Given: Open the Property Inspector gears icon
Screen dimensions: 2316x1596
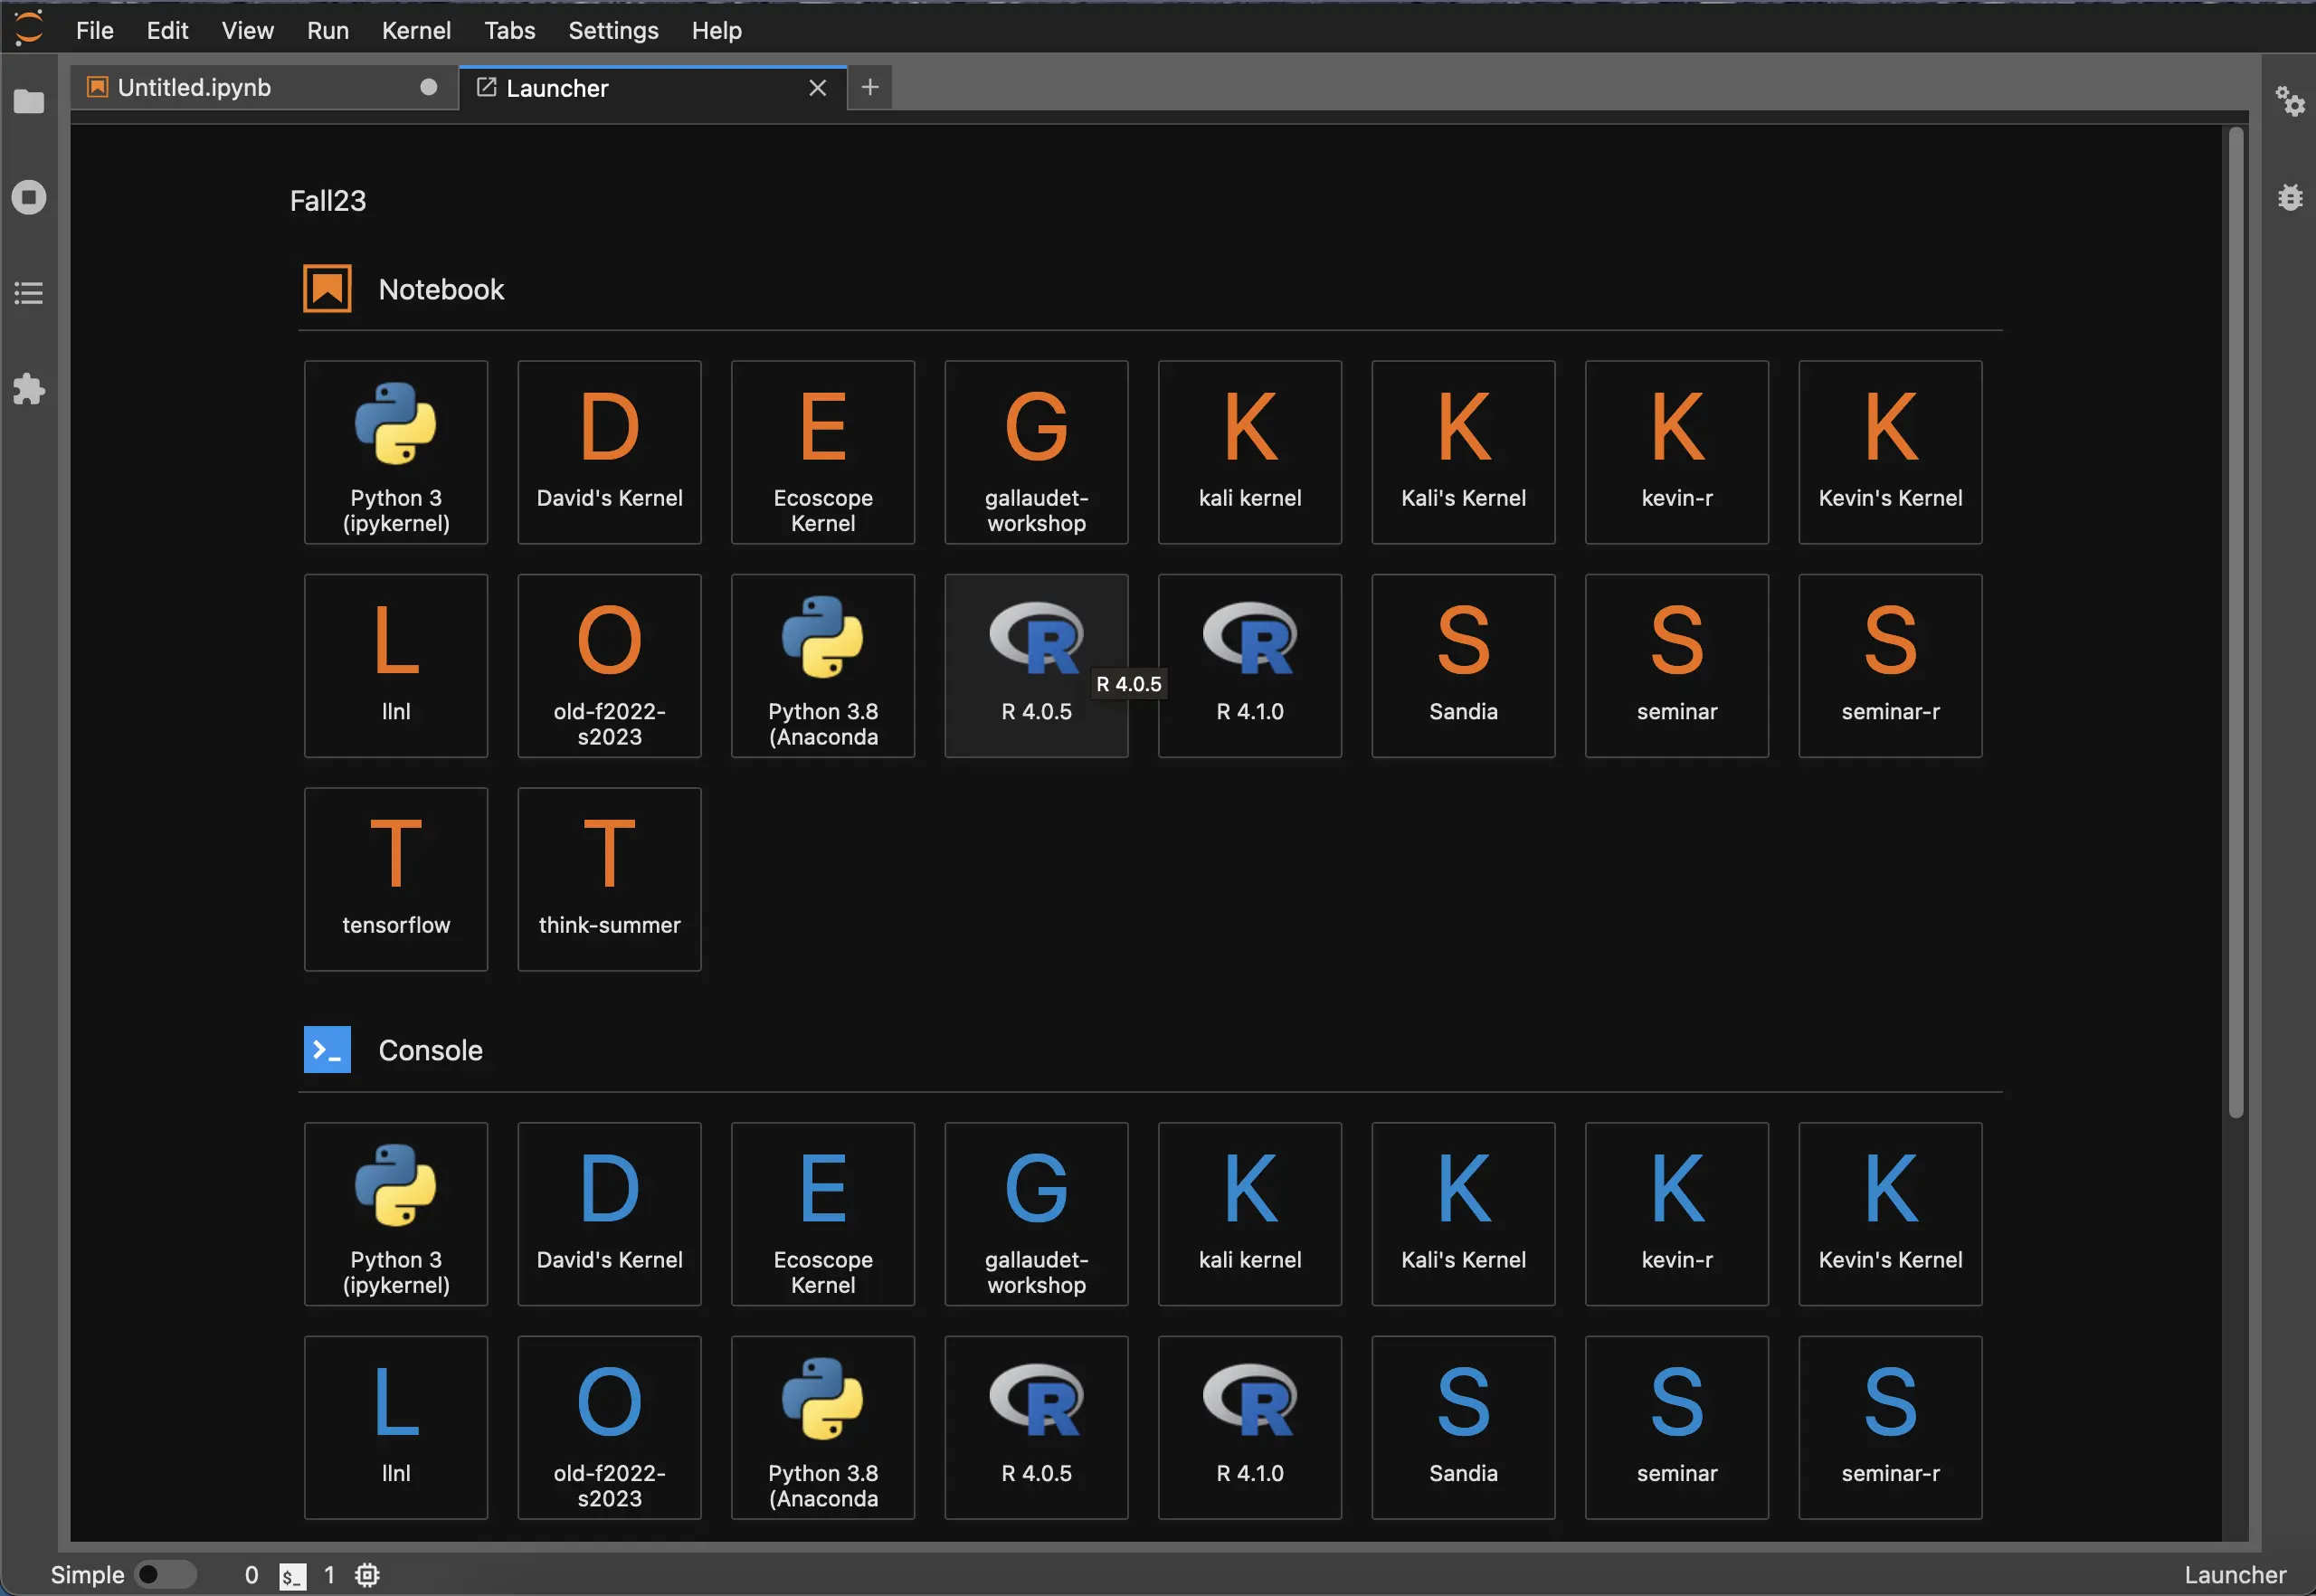Looking at the screenshot, I should tap(2290, 101).
